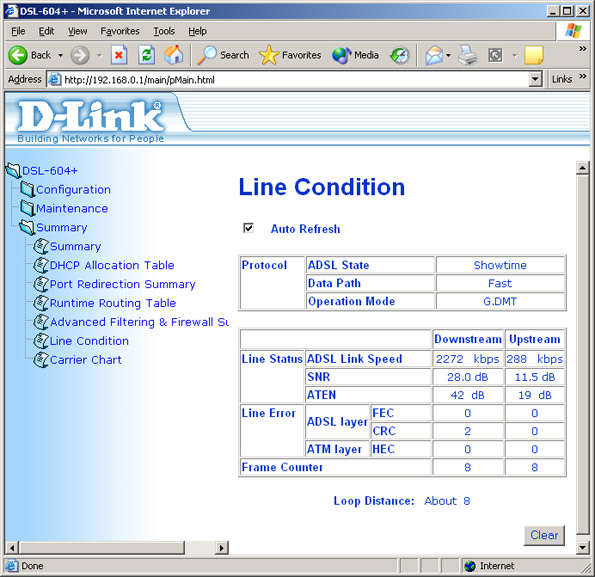Screen dimensions: 595x577
Task: Click the Windows flag throbber logo
Action: click(x=573, y=31)
